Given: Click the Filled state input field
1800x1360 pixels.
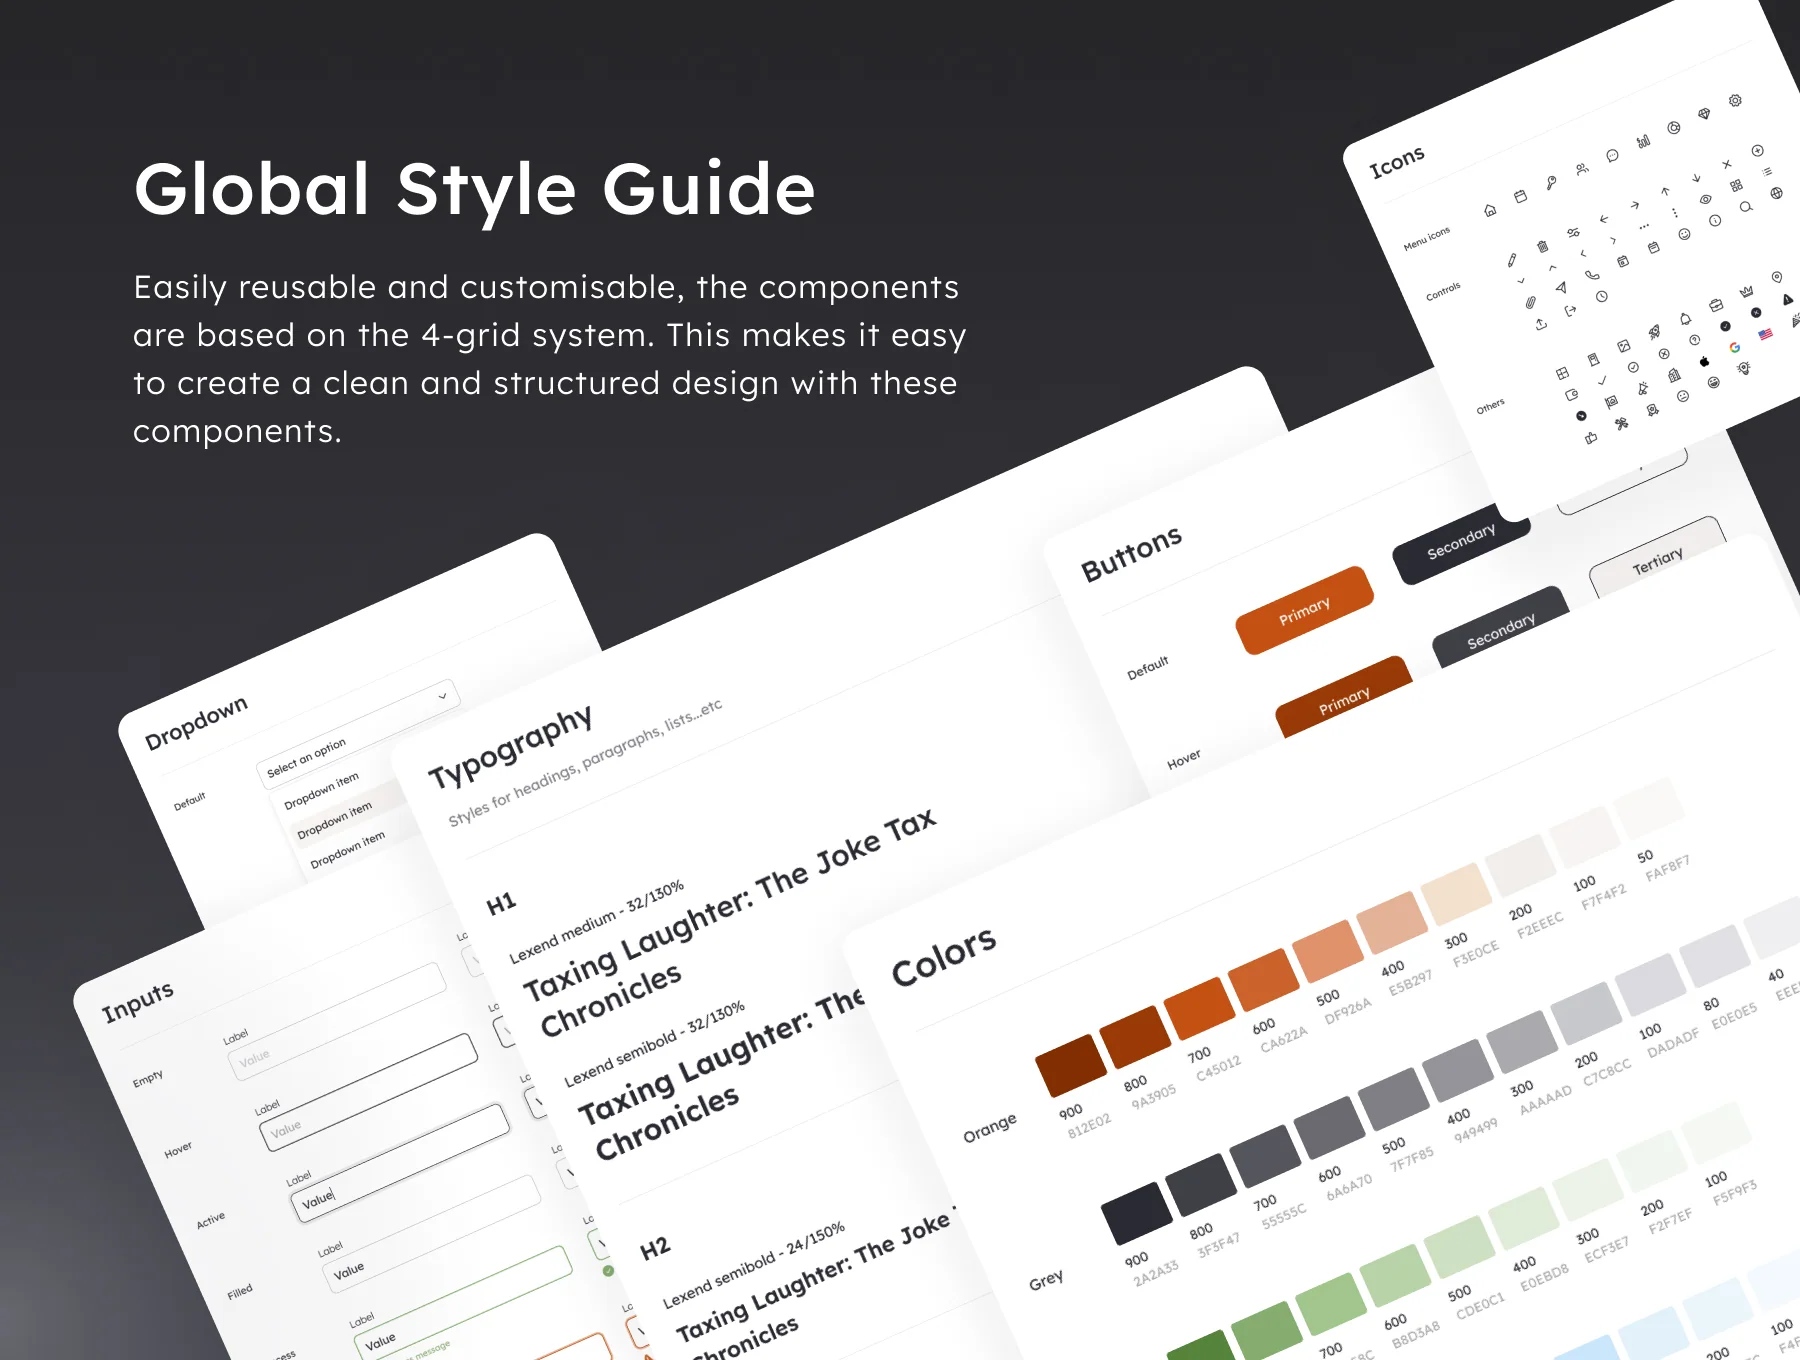Looking at the screenshot, I should click(431, 1234).
